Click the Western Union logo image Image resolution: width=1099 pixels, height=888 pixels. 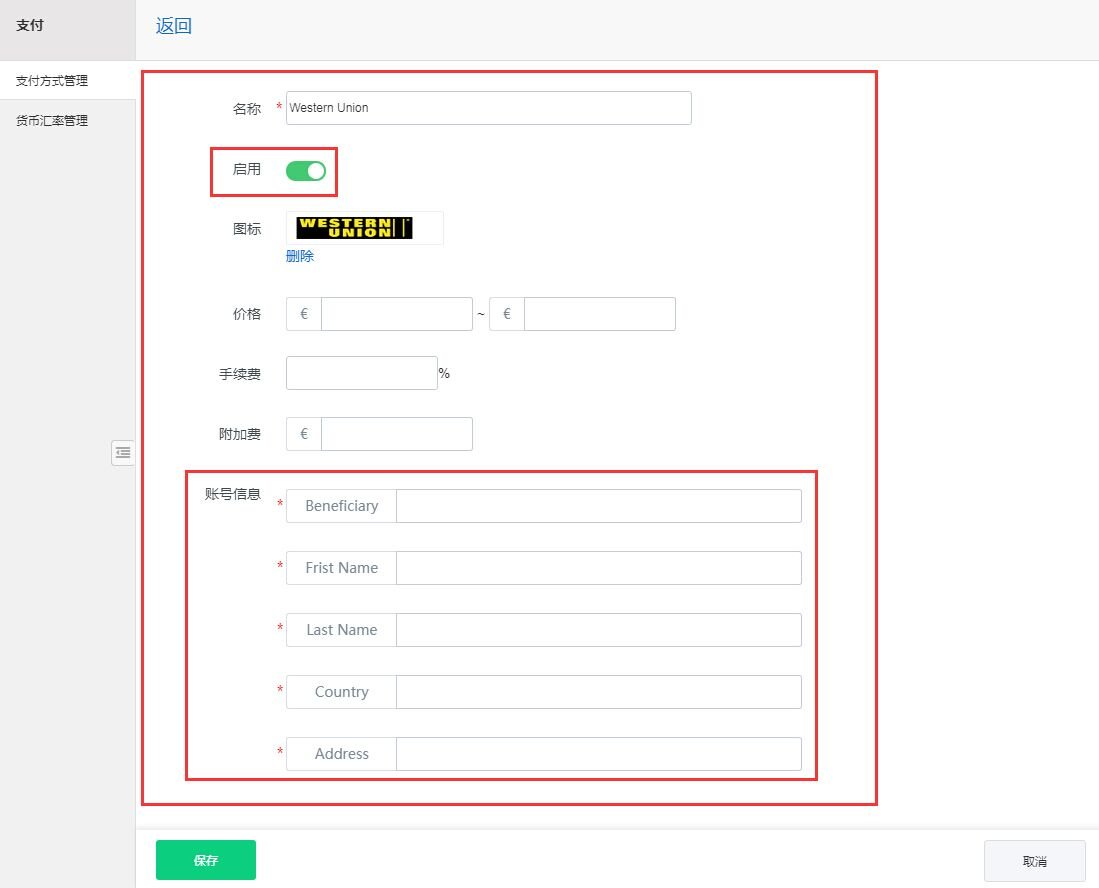click(355, 228)
